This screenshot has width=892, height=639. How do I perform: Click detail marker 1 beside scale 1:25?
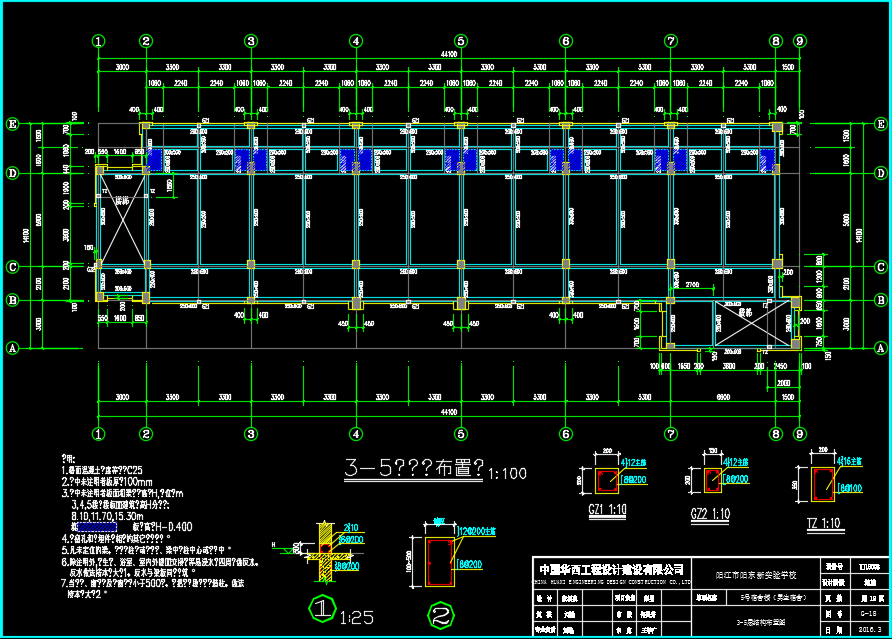tap(321, 607)
